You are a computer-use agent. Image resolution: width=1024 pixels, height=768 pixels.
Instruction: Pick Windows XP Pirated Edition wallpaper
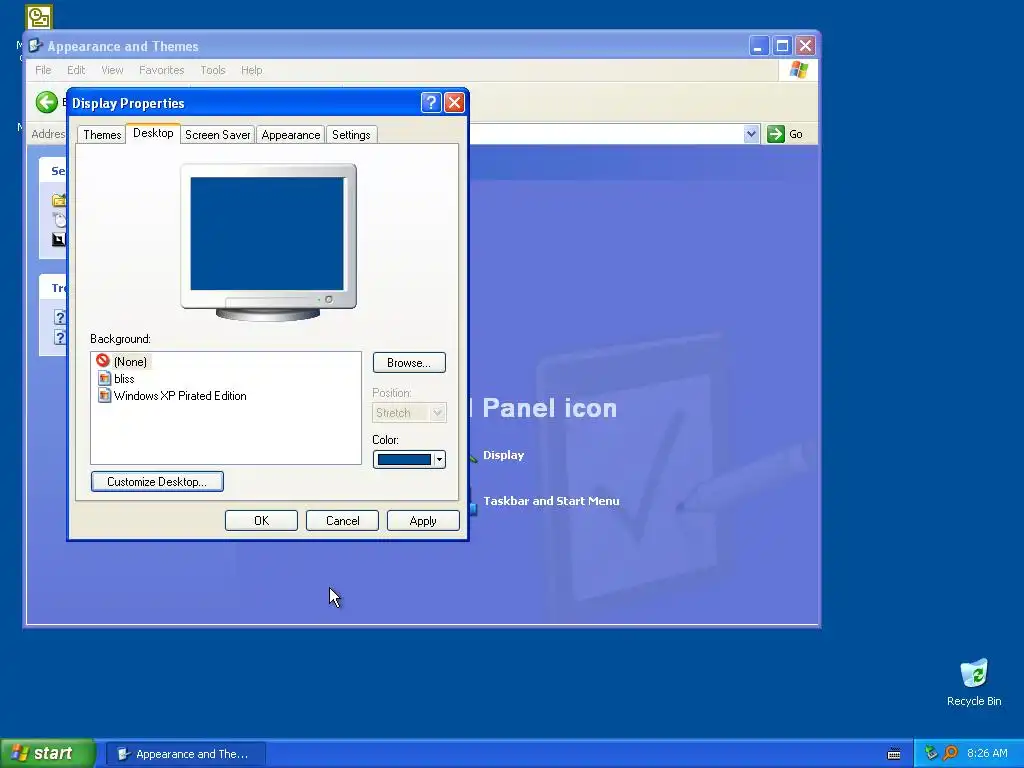point(180,396)
